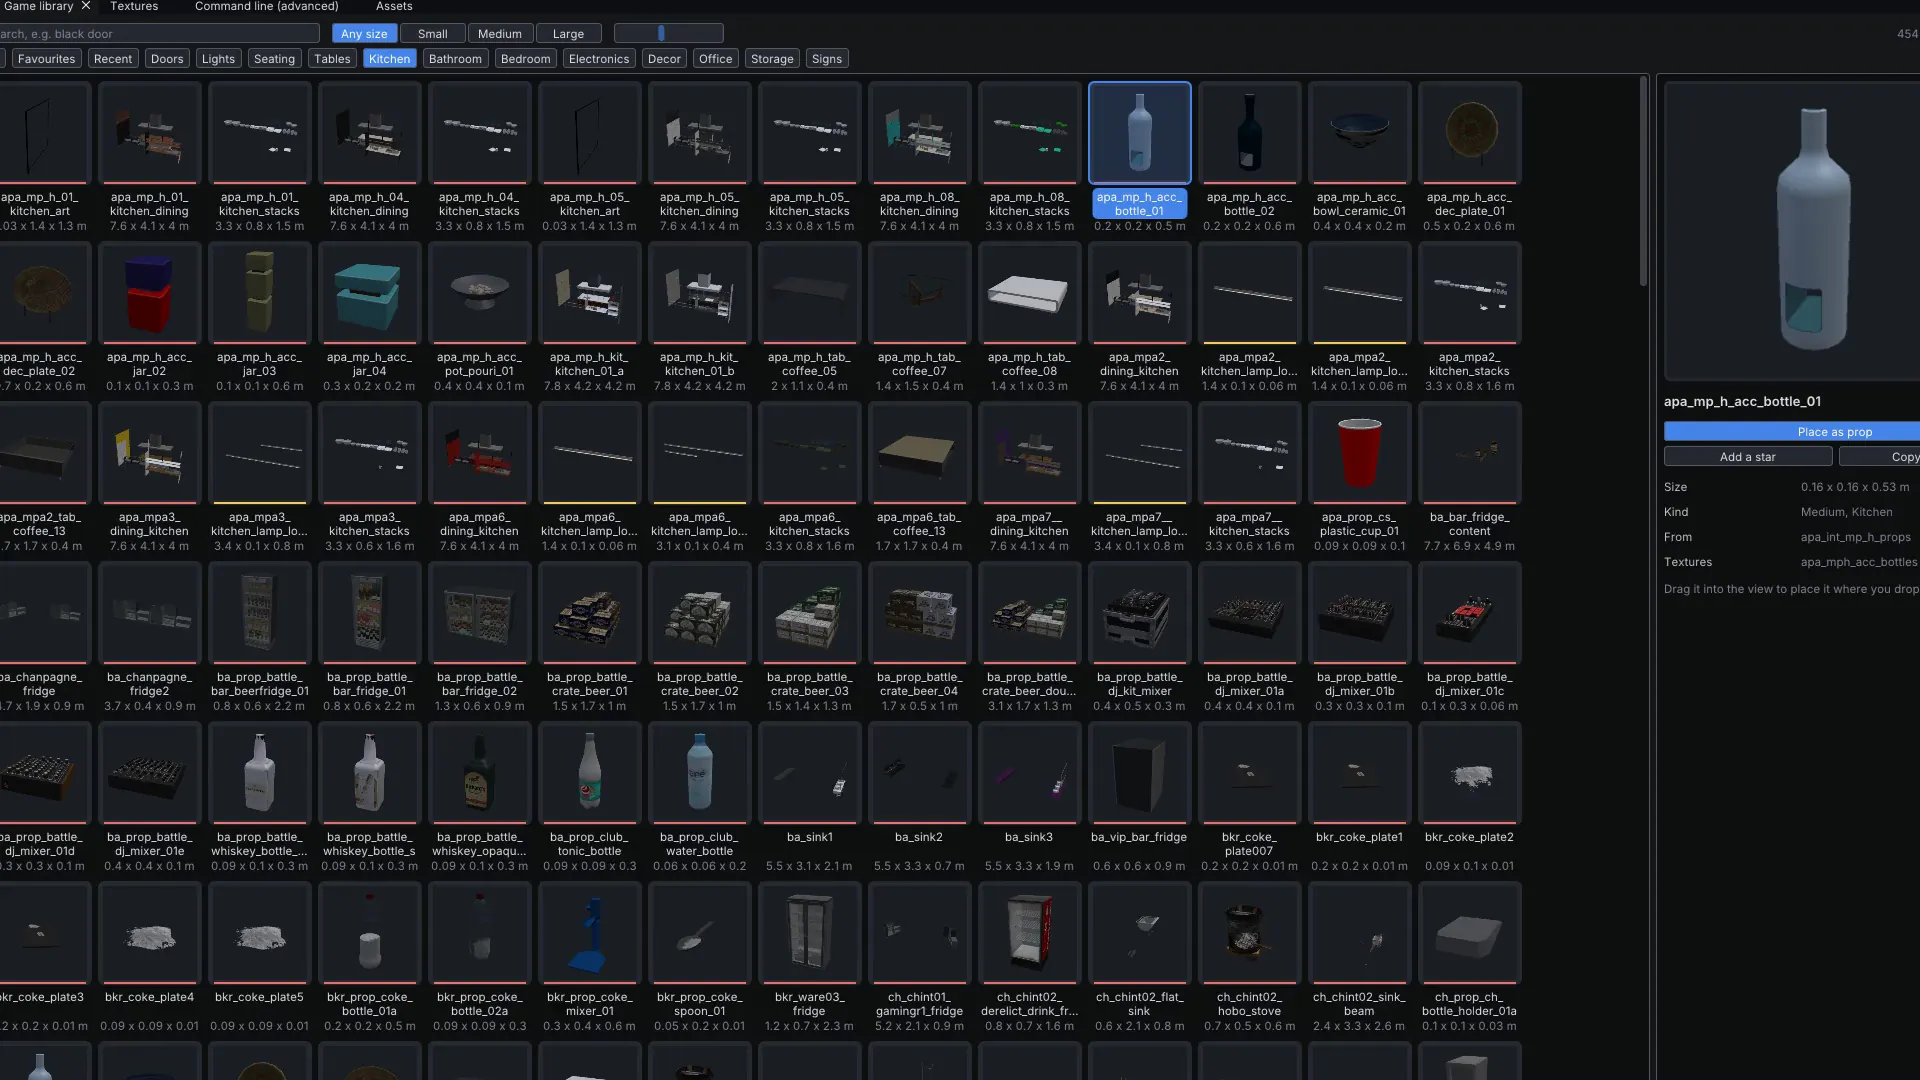The width and height of the screenshot is (1920, 1080).
Task: Filter by Electronics category
Action: 599,59
